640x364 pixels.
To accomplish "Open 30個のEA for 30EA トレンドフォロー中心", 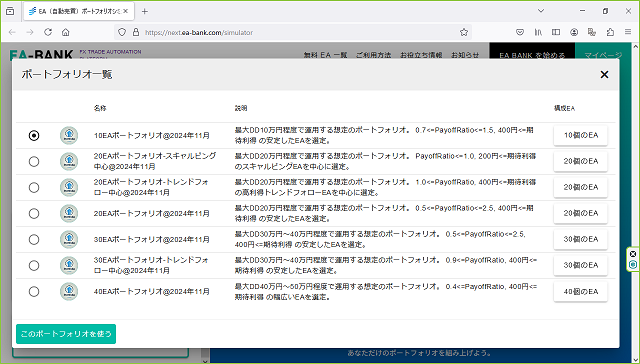I will pos(580,265).
